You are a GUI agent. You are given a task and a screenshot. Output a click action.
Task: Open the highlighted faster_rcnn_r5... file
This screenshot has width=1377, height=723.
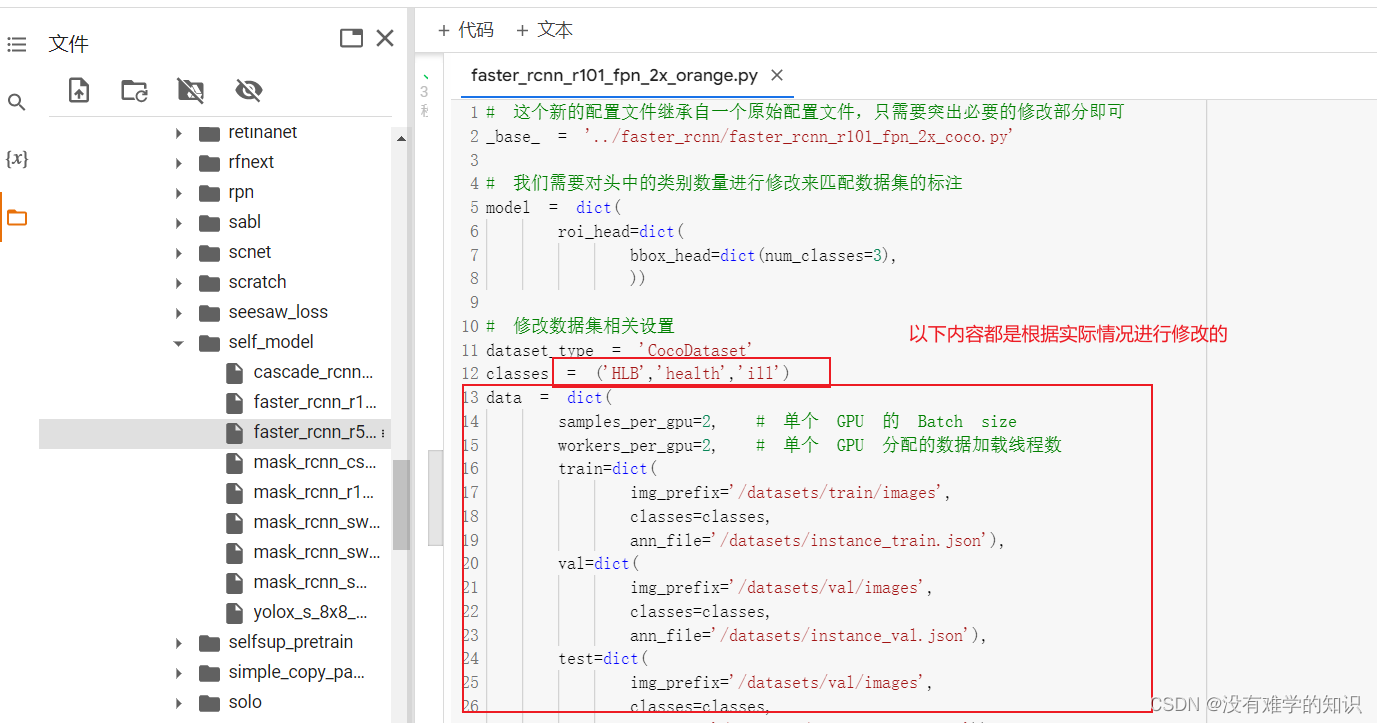315,432
